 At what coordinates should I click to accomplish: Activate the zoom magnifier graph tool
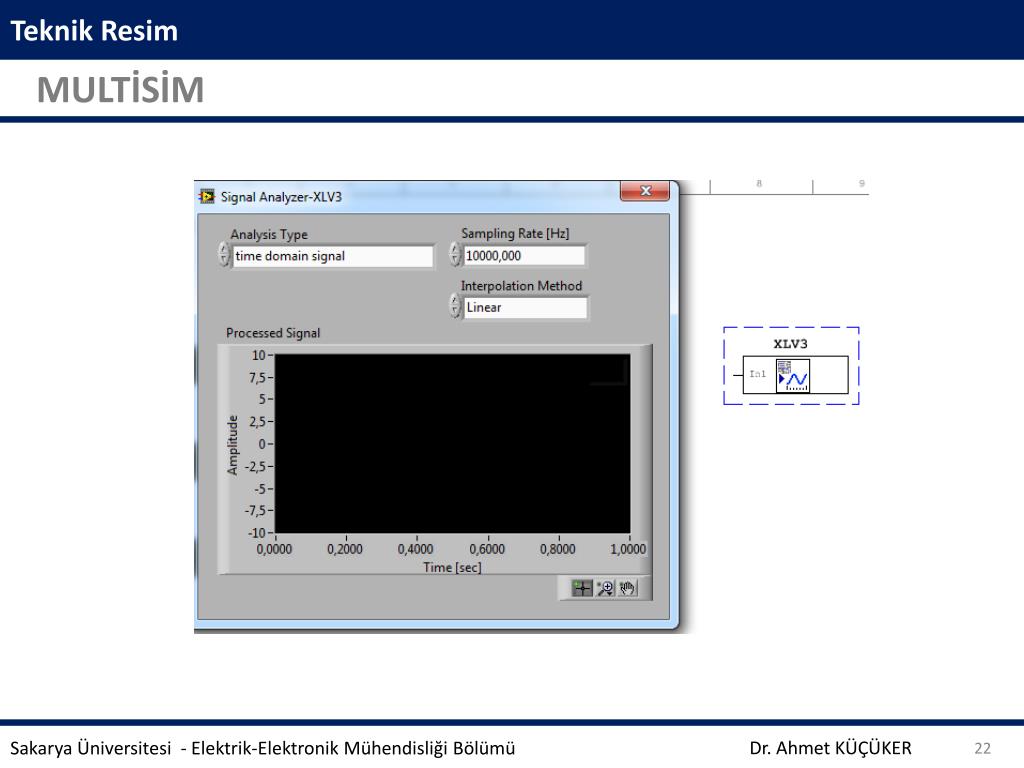(605, 588)
